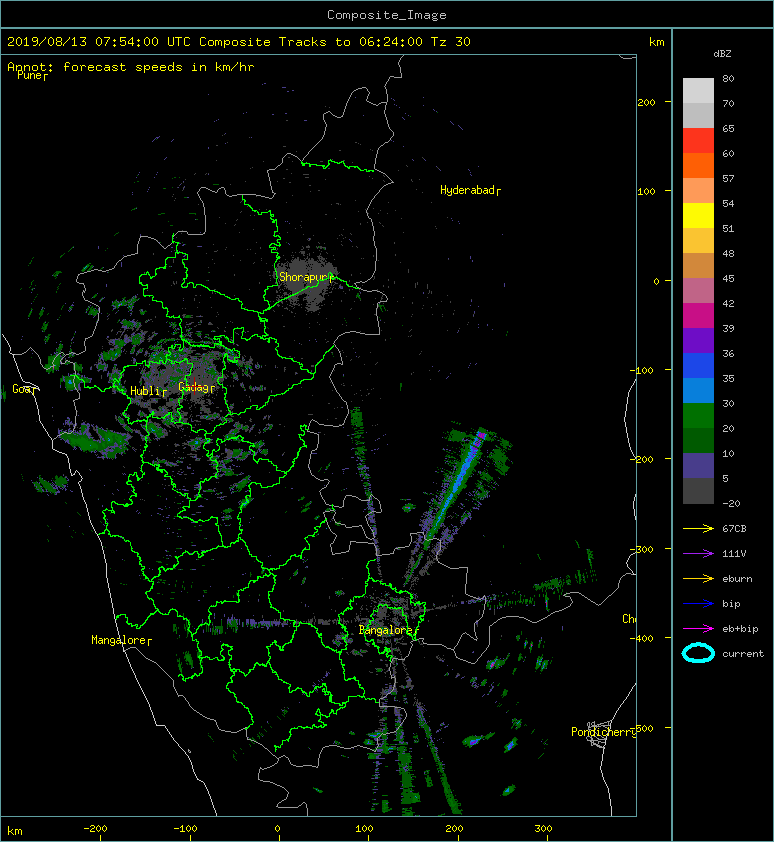Viewport: 774px width, 842px height.
Task: Click the magenta eb+bip arrow symbol
Action: pos(698,628)
